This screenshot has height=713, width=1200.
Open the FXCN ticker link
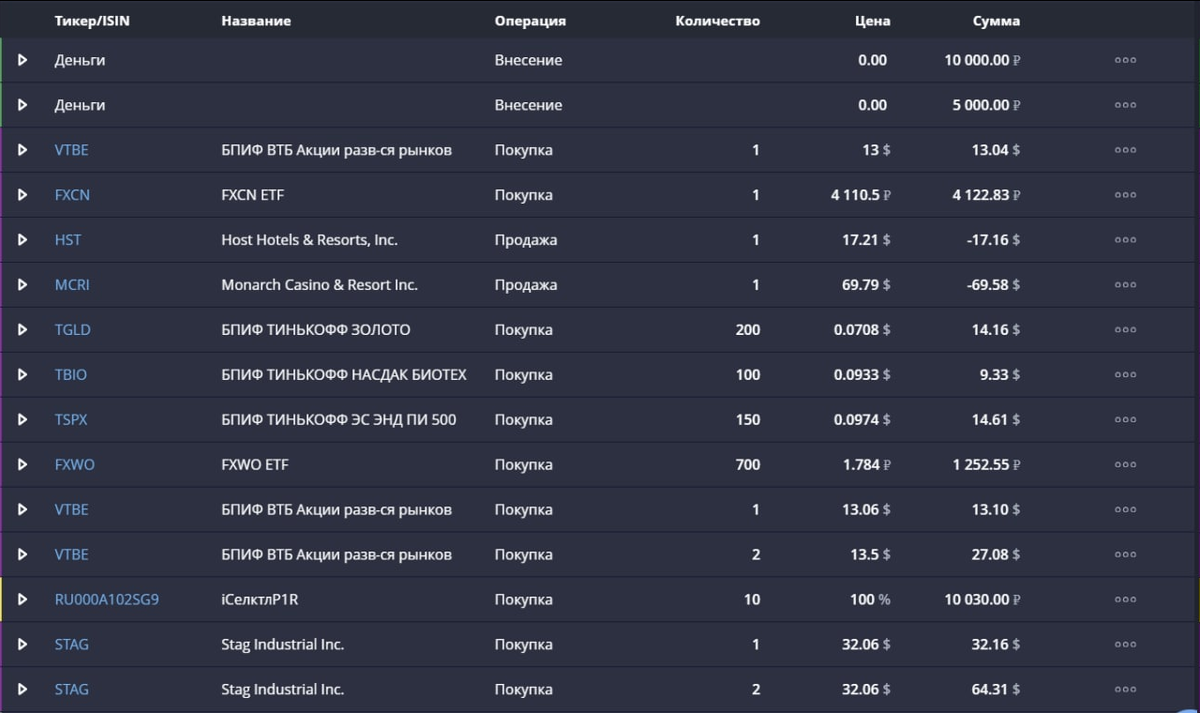click(x=72, y=195)
